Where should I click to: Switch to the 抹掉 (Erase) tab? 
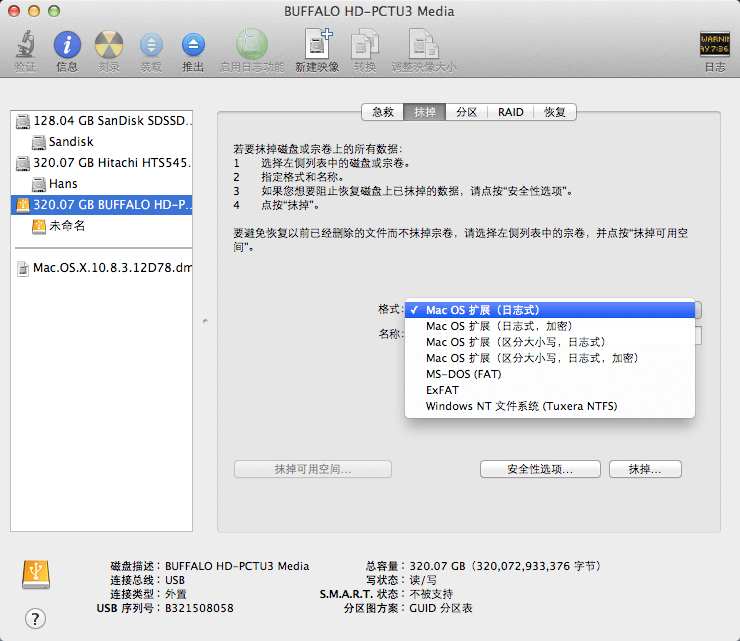pyautogui.click(x=425, y=112)
